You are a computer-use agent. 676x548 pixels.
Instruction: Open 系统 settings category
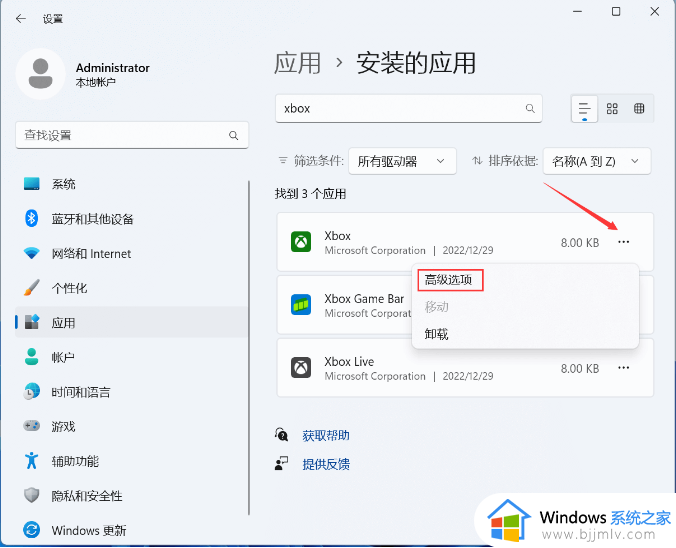(131, 184)
